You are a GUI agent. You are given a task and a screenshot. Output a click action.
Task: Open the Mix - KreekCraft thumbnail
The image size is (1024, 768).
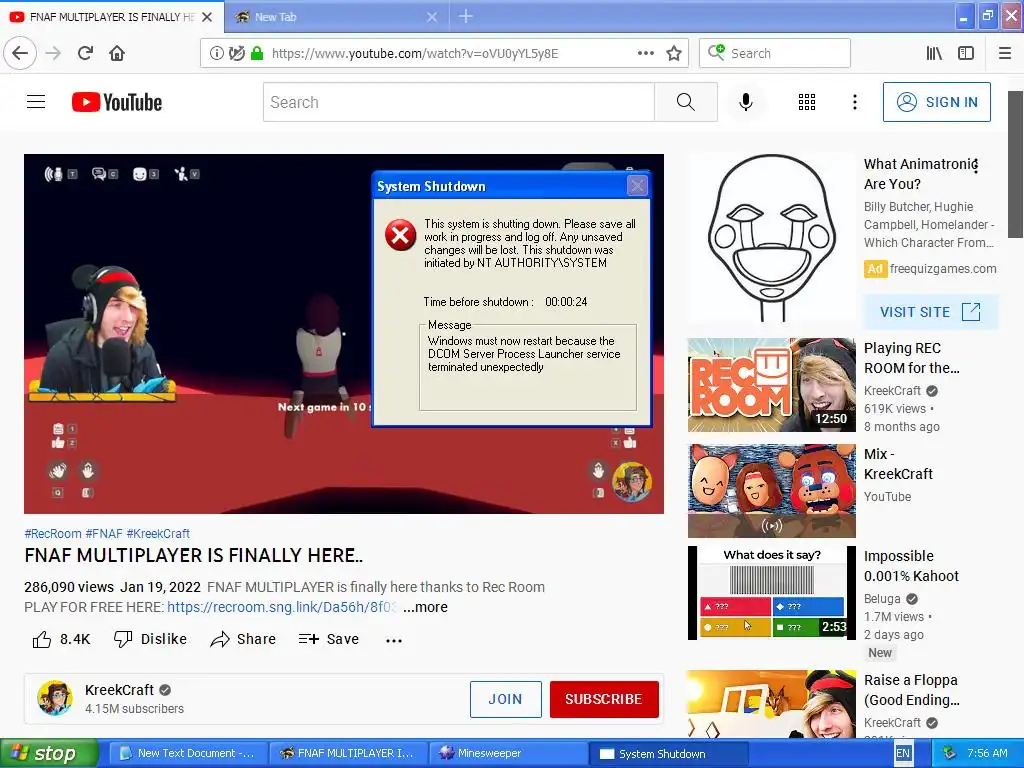pos(771,491)
